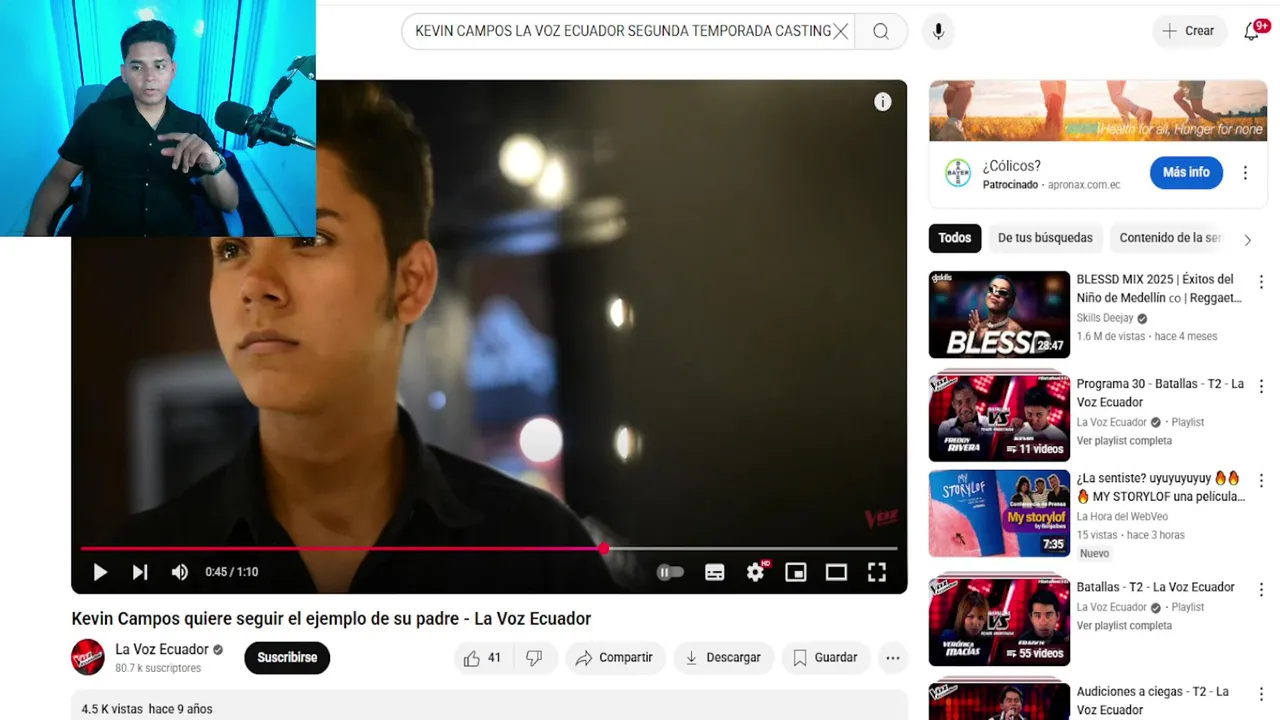The height and width of the screenshot is (720, 1280).
Task: Show video info card icon
Action: [x=883, y=101]
